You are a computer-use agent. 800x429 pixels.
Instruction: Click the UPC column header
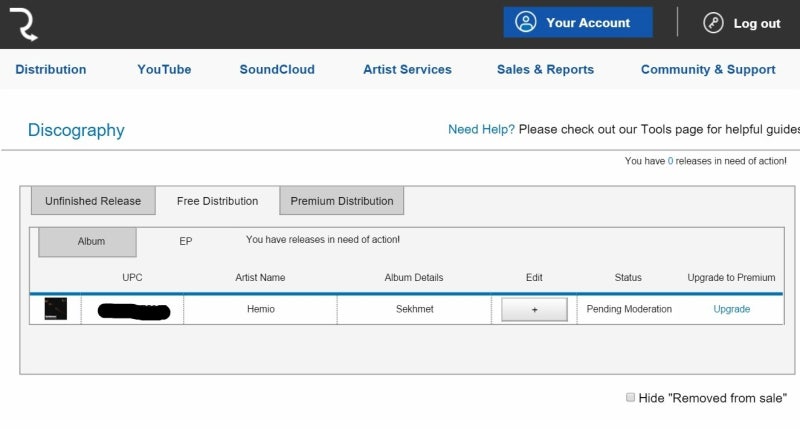(132, 277)
